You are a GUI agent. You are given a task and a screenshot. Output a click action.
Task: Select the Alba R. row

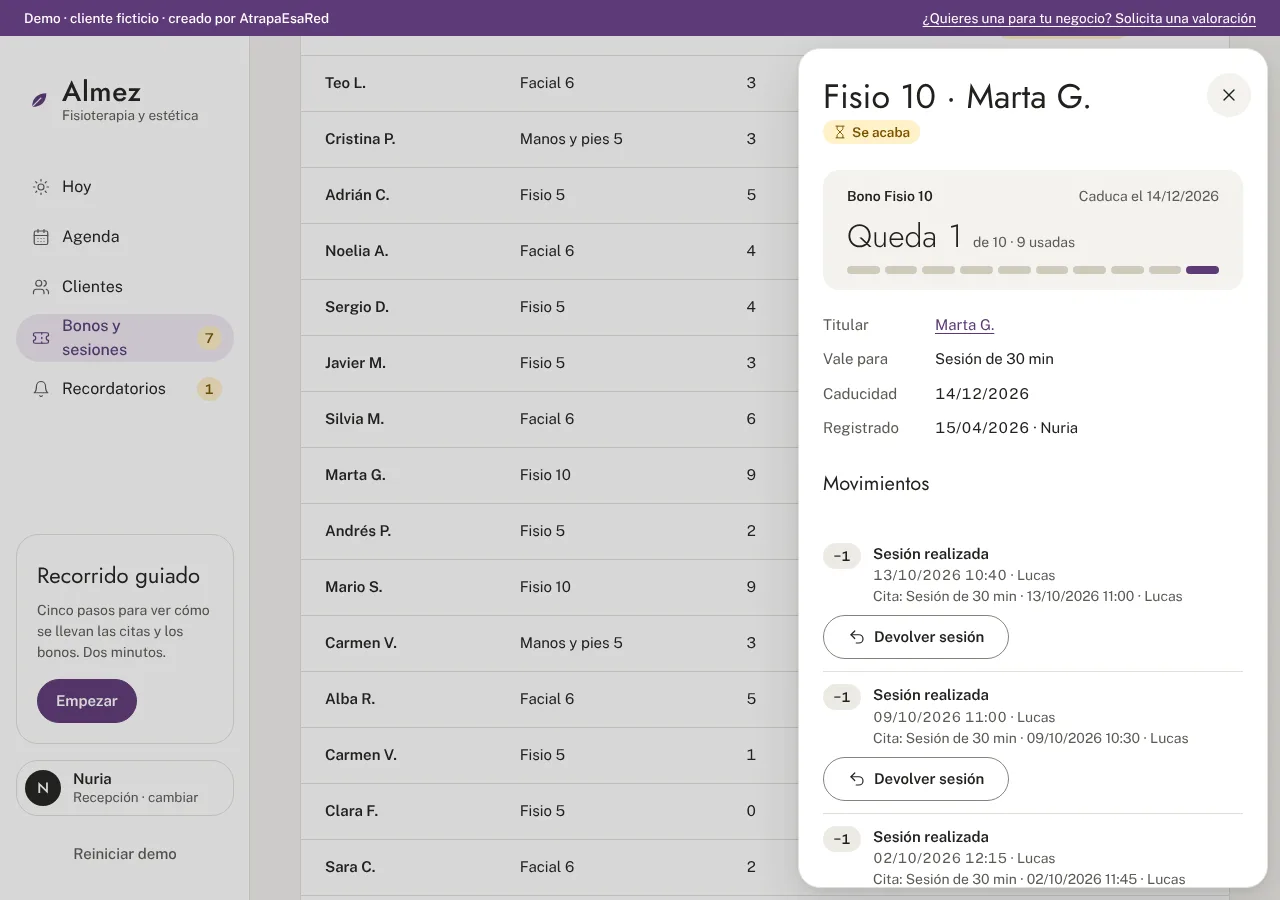[x=550, y=699]
